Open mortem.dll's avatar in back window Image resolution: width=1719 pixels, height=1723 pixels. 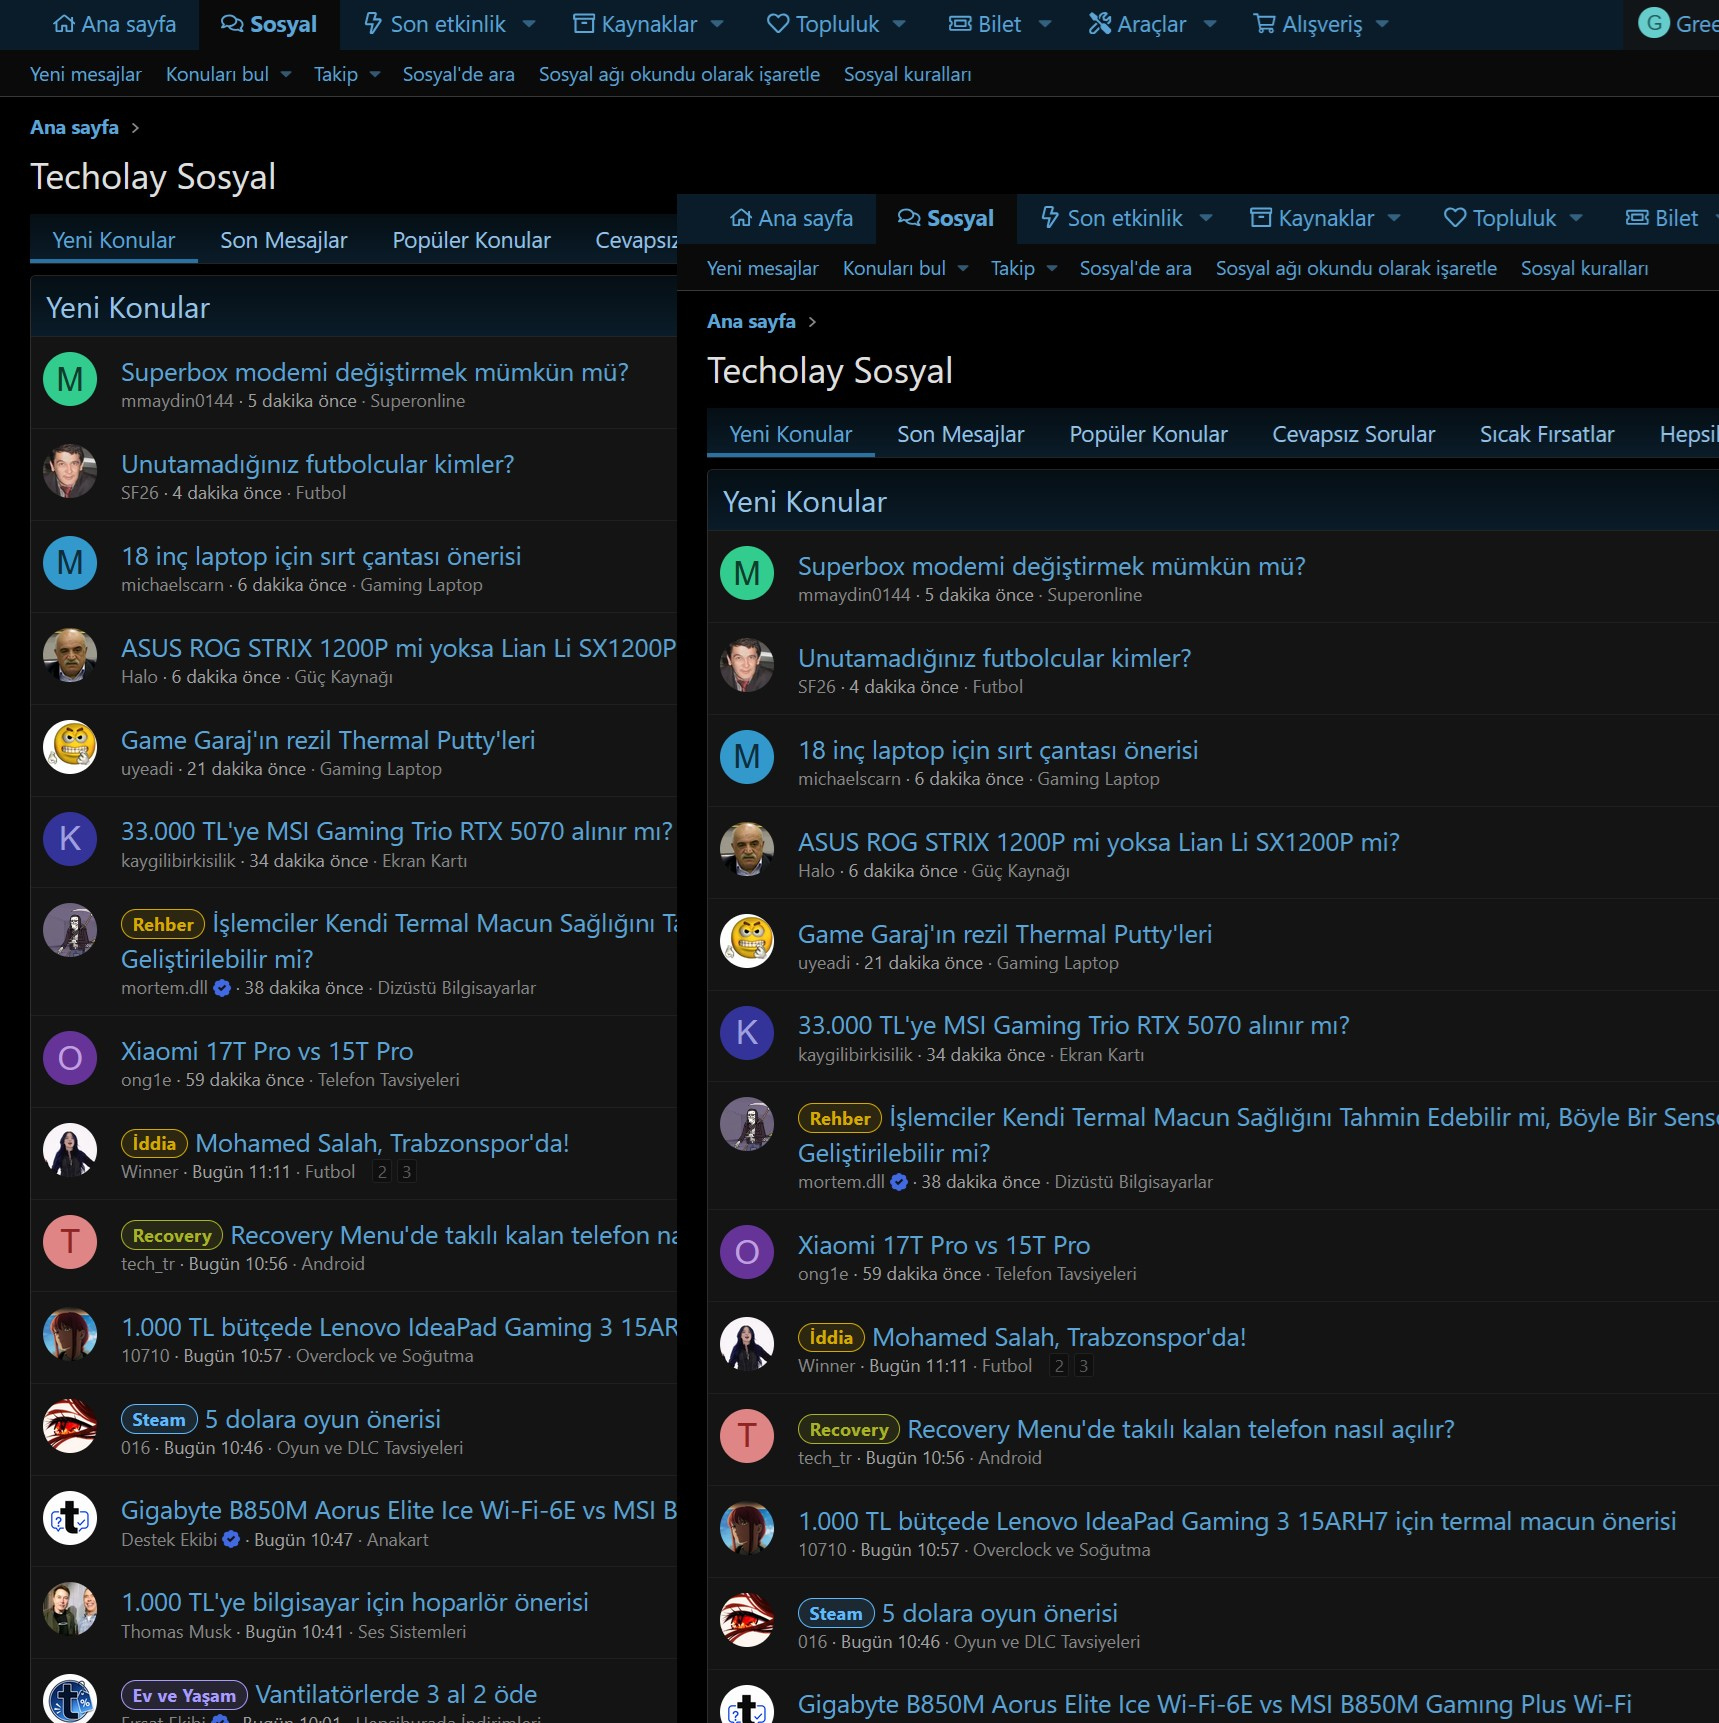pos(70,931)
